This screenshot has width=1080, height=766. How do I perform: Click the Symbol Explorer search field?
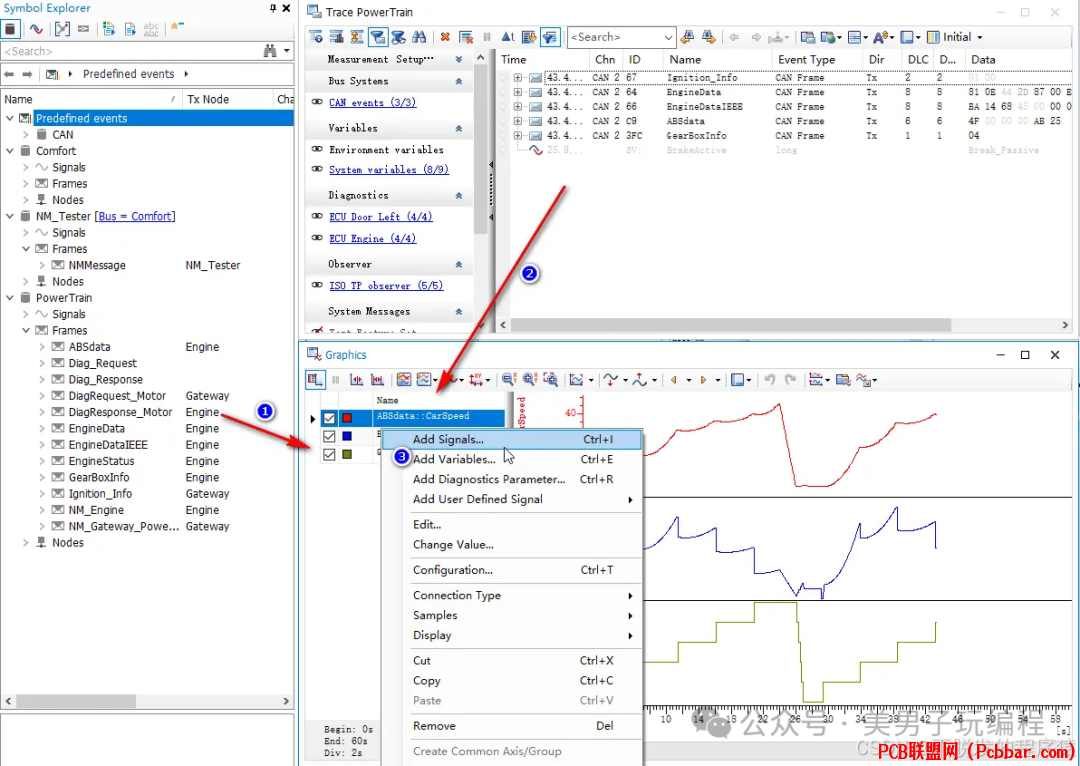[x=131, y=51]
